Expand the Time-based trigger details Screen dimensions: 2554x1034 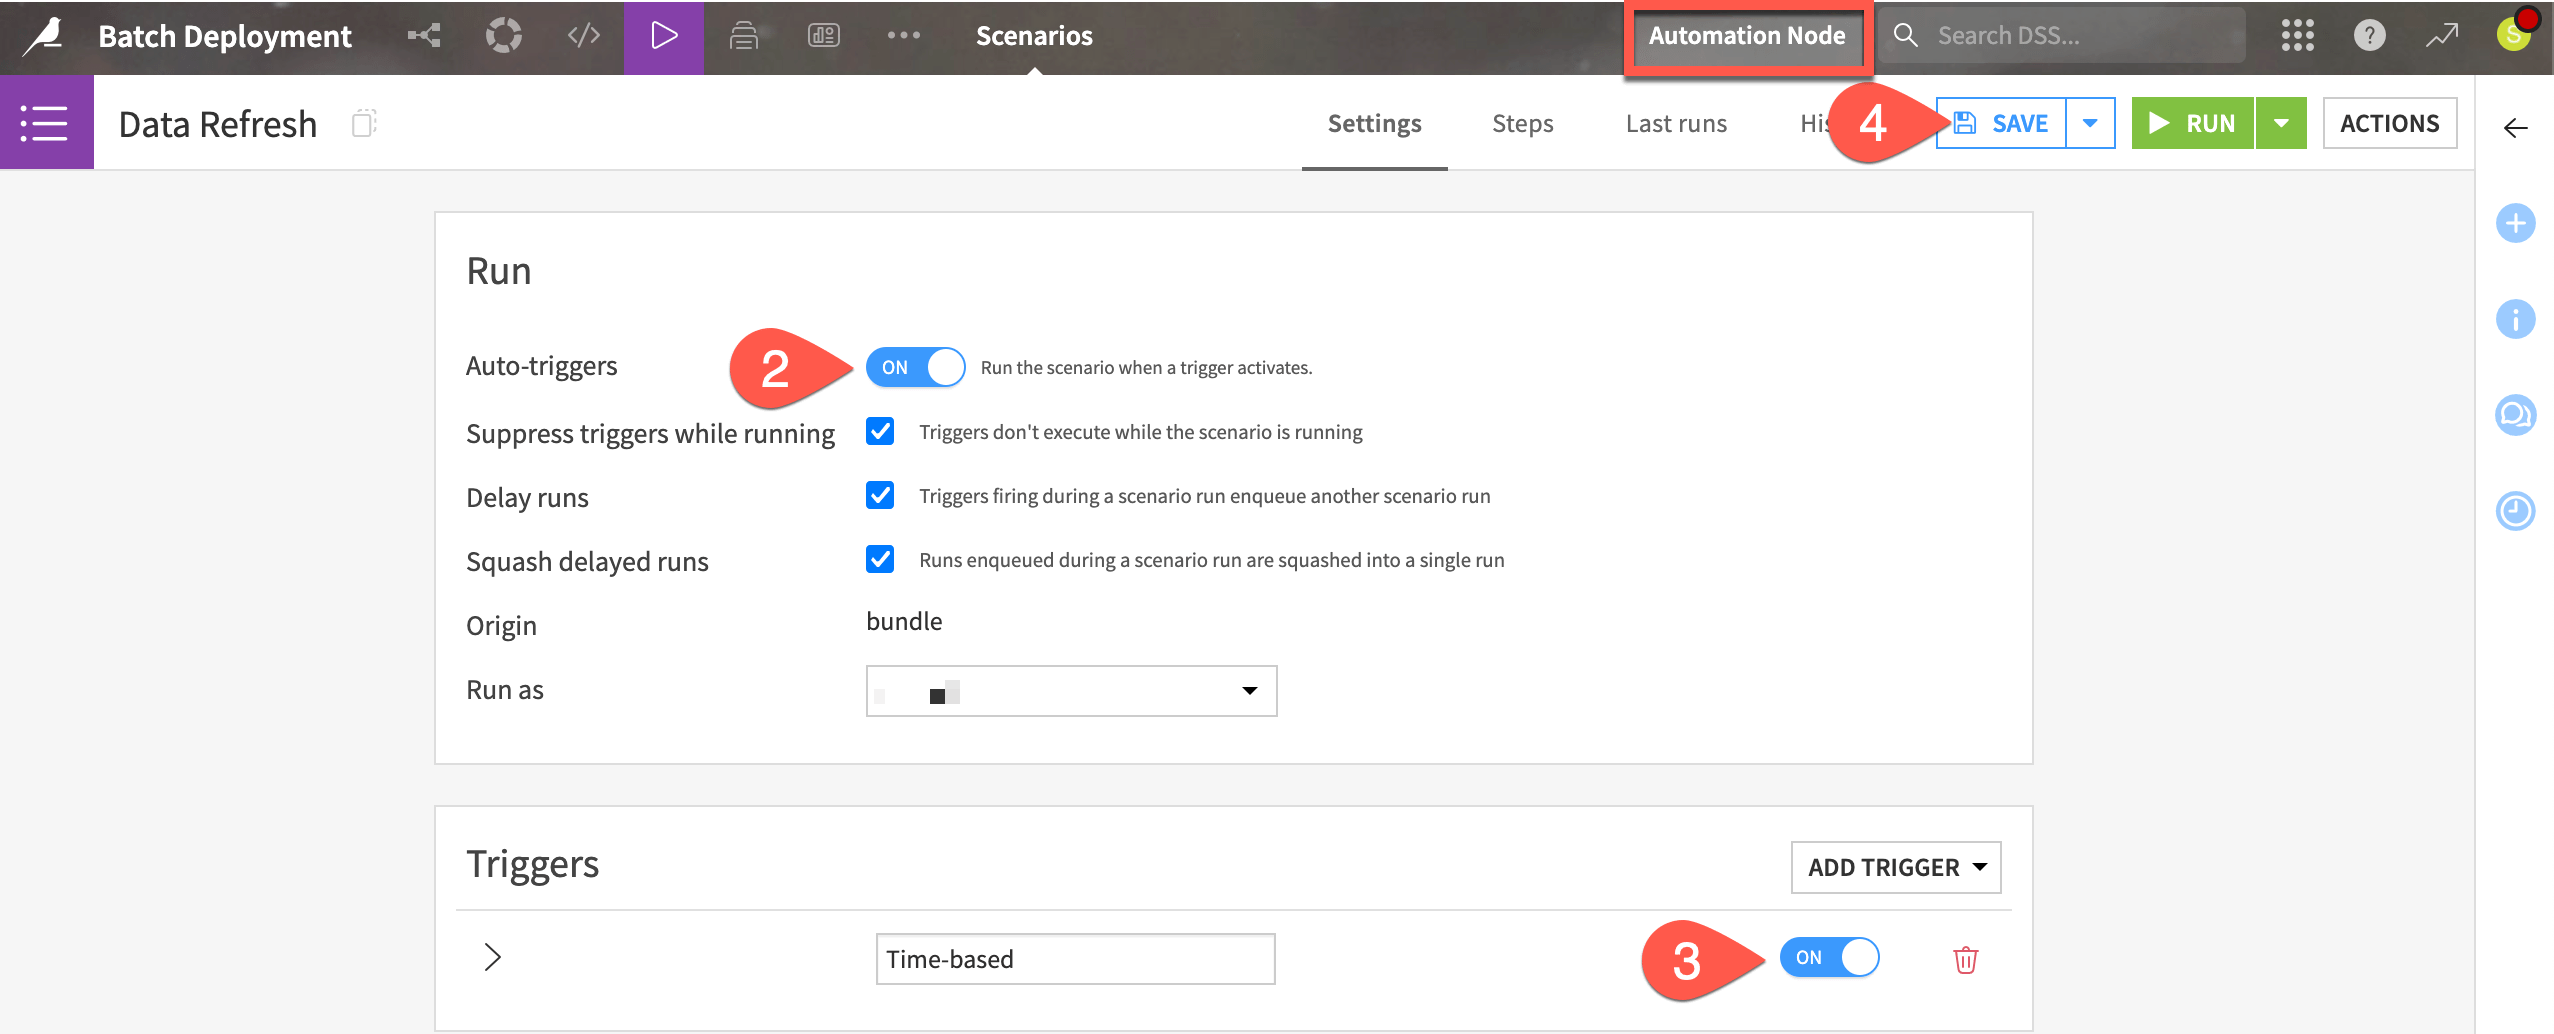pos(492,957)
